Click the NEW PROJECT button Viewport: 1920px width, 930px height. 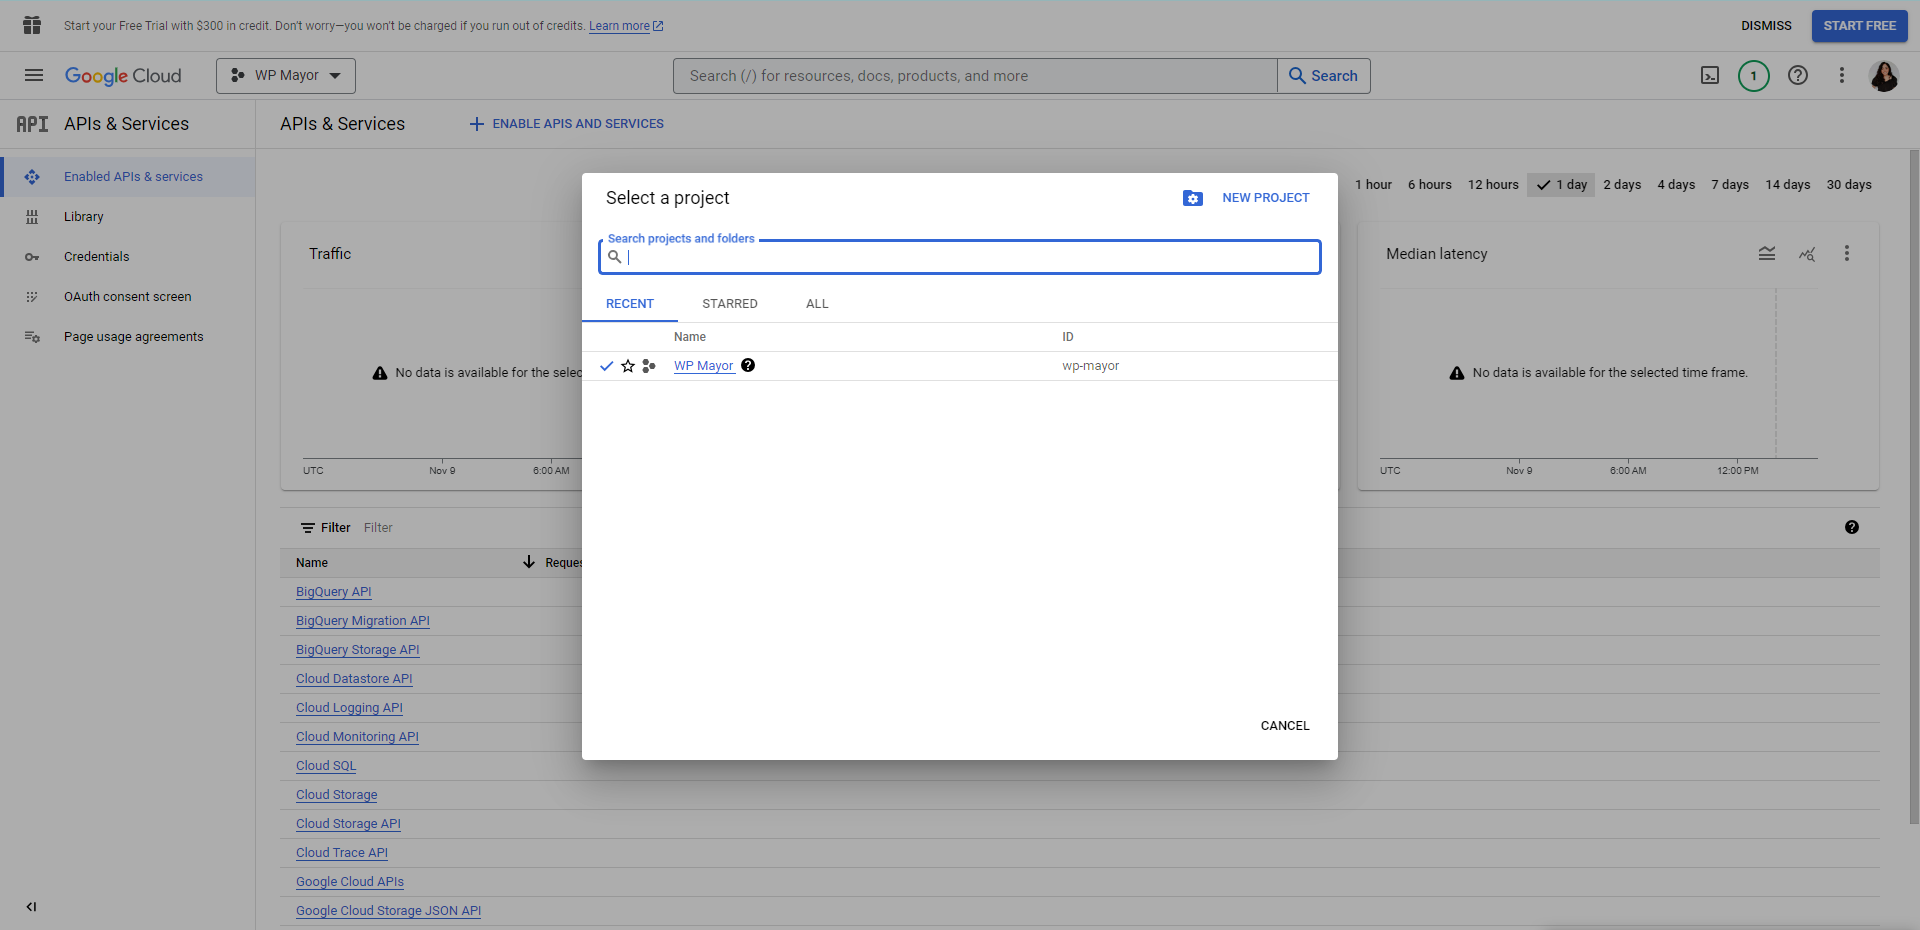1265,198
